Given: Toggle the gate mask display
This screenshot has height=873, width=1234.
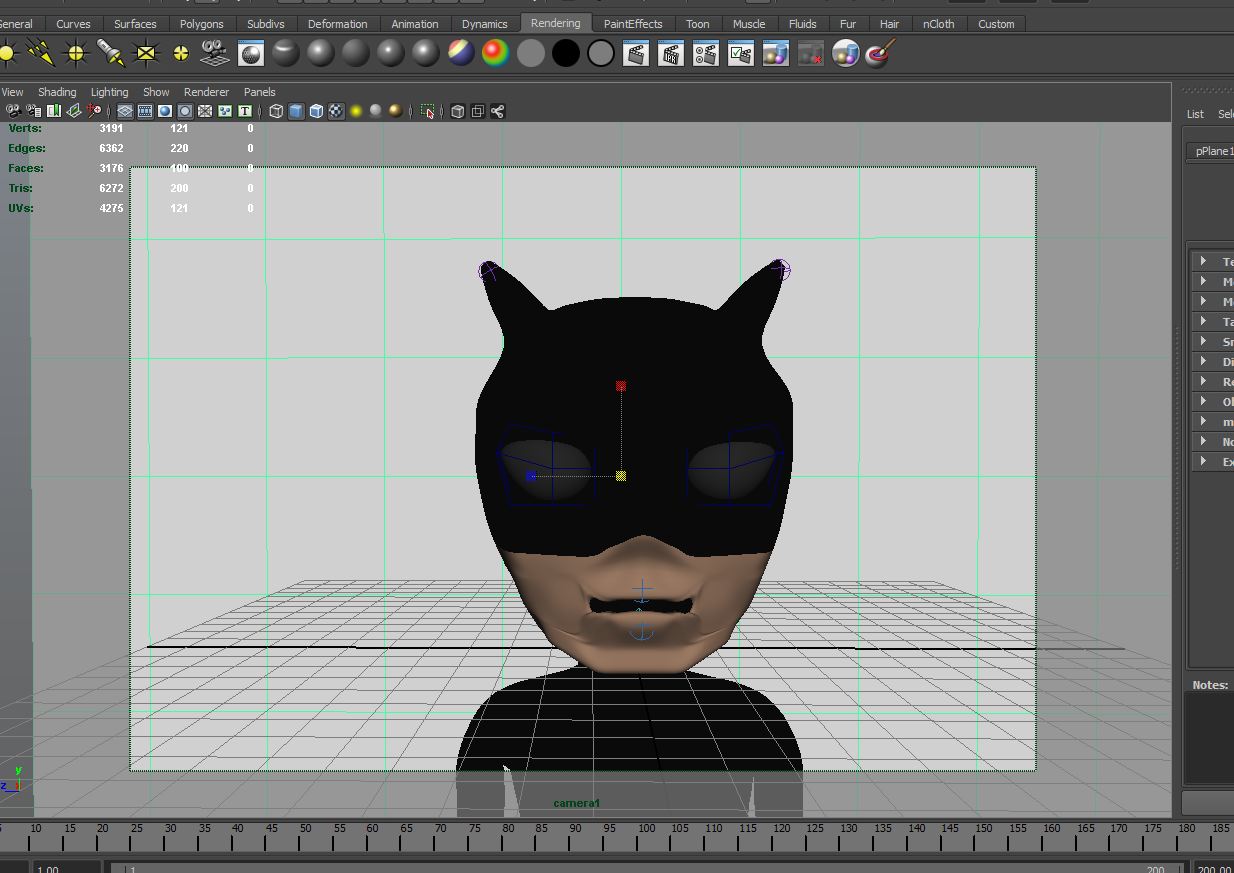Looking at the screenshot, I should (x=185, y=111).
